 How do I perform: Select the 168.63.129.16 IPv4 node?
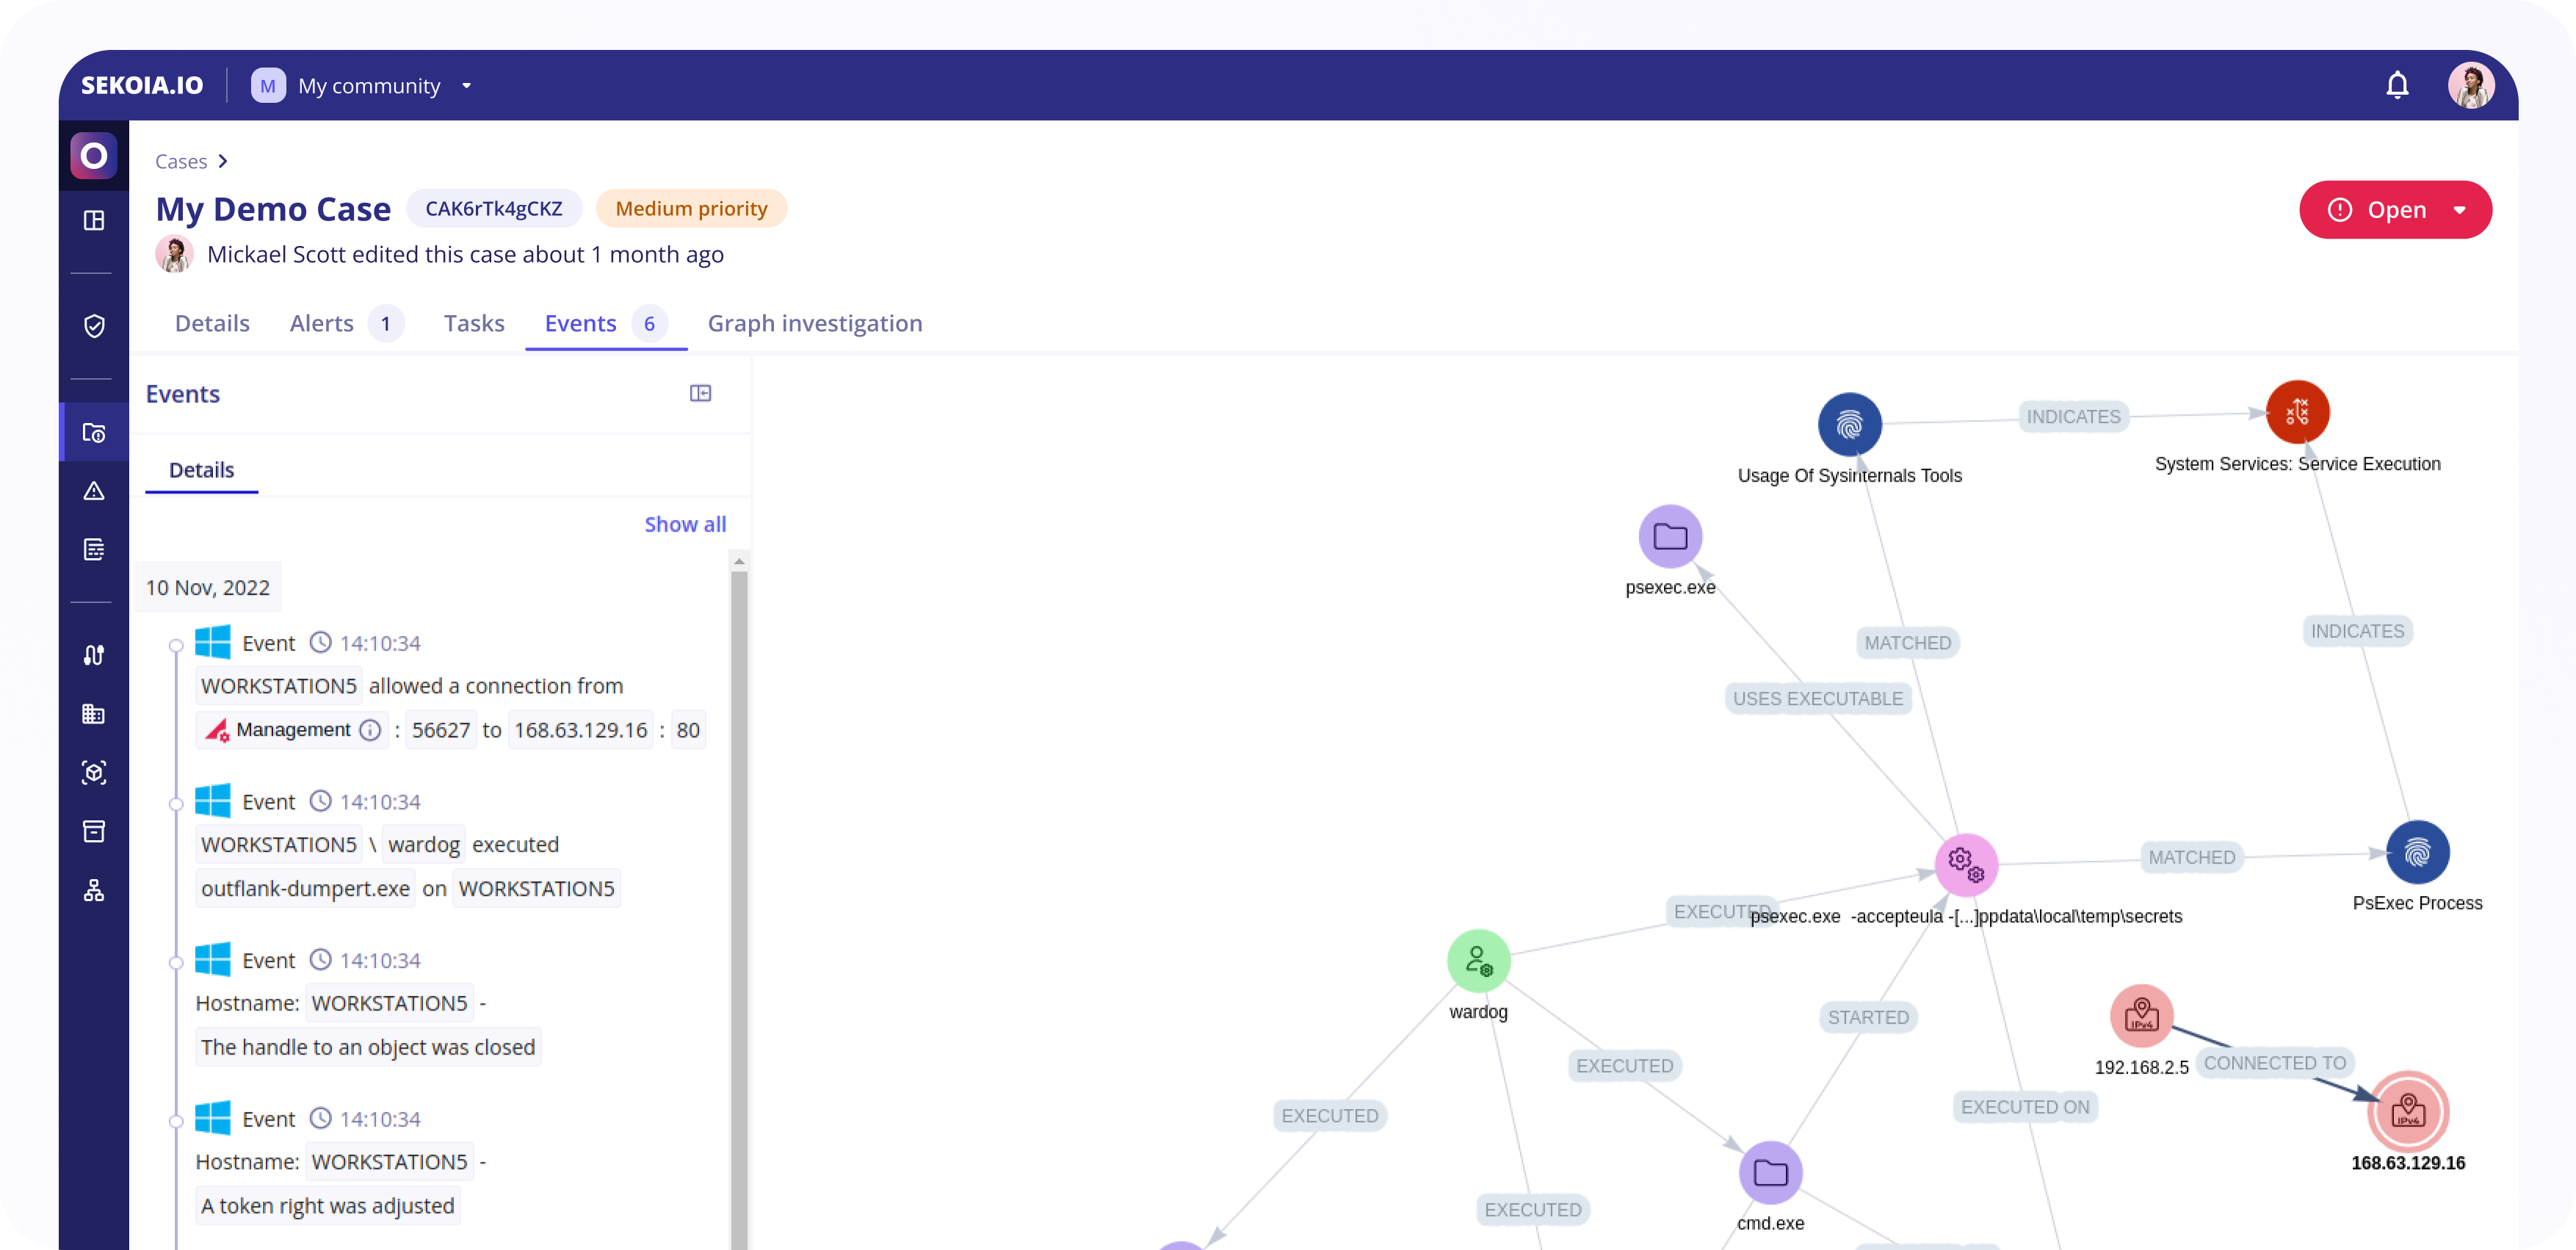[2407, 1111]
